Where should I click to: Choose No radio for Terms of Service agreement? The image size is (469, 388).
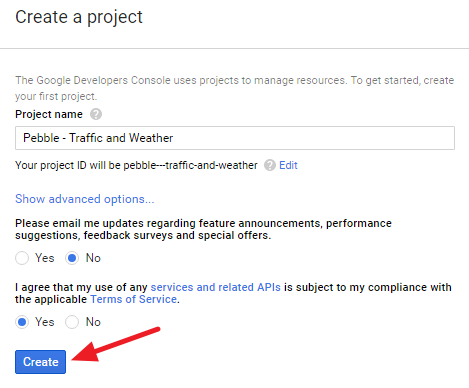tap(72, 322)
